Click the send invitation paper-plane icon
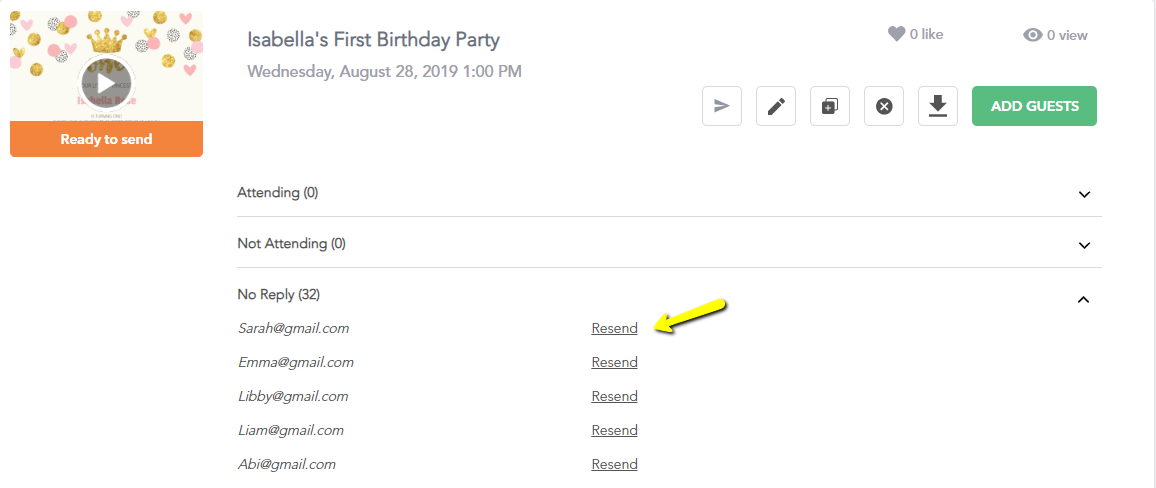1156x488 pixels. coord(722,106)
